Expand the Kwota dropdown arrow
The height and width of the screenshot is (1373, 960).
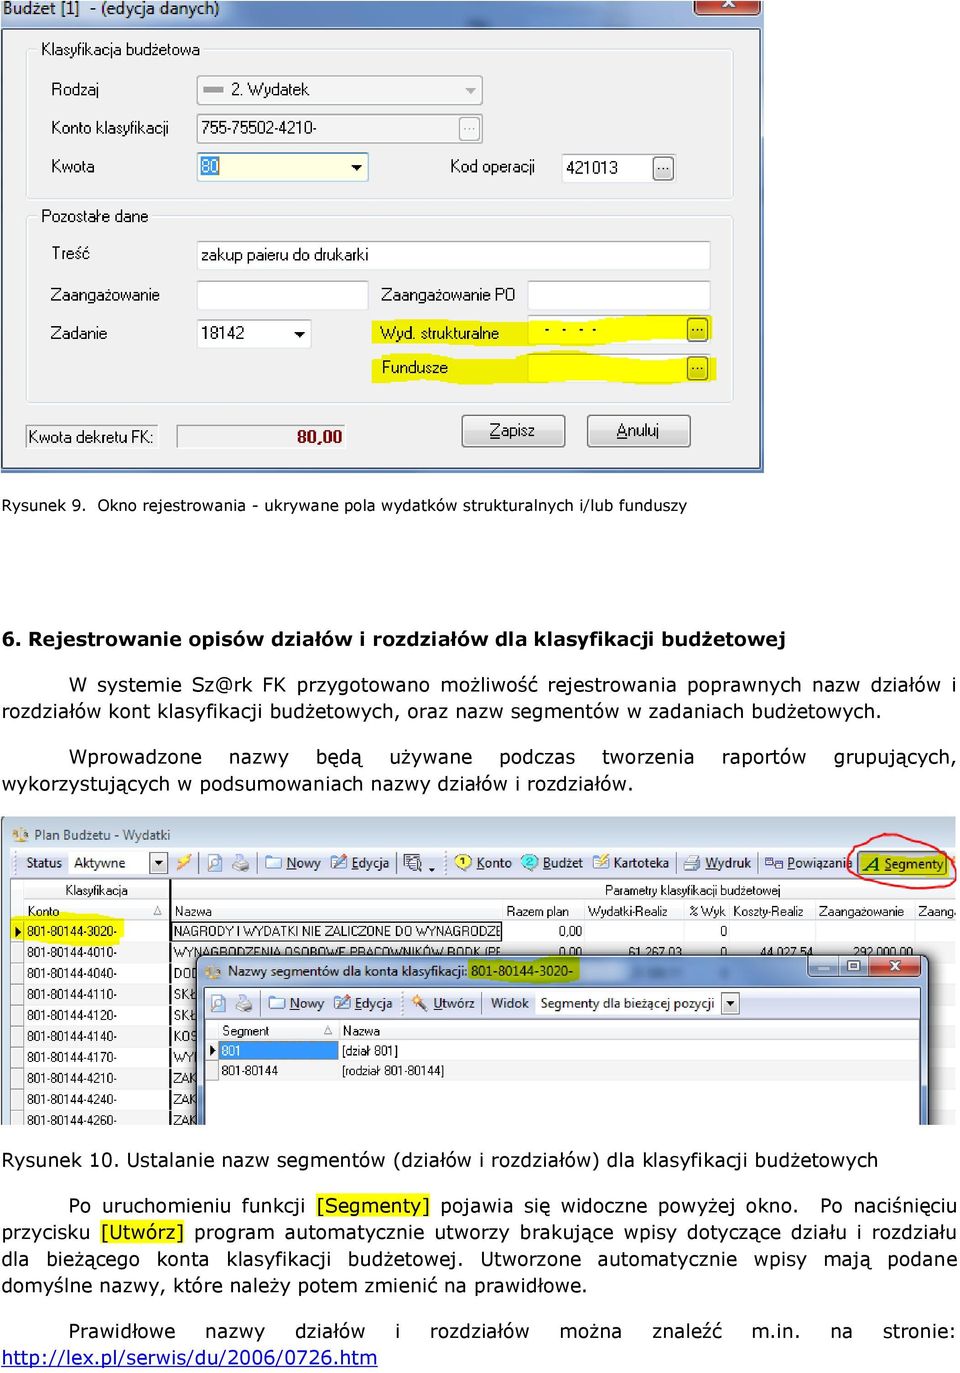coord(357,167)
